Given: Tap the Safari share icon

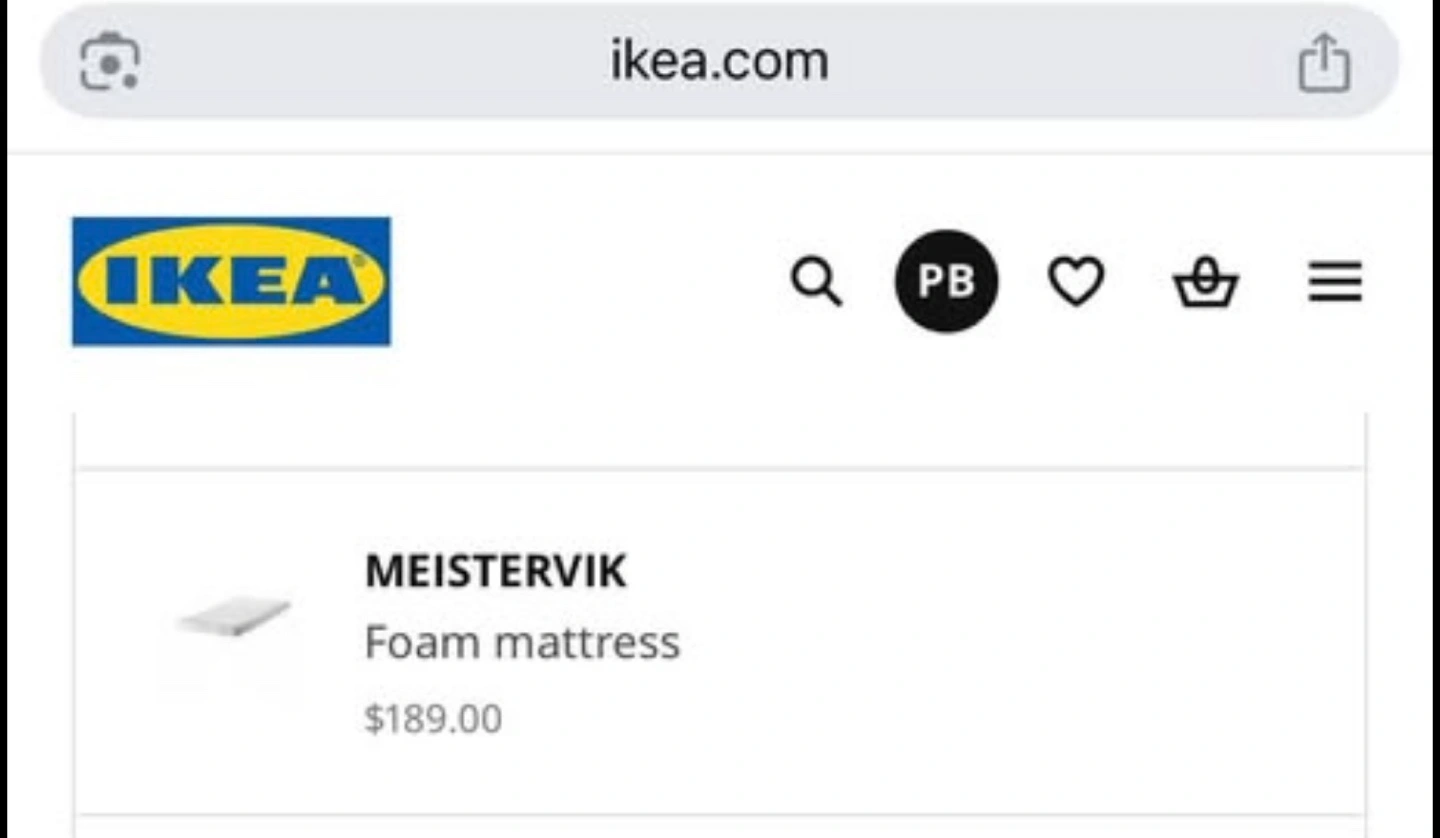Looking at the screenshot, I should pos(1324,62).
